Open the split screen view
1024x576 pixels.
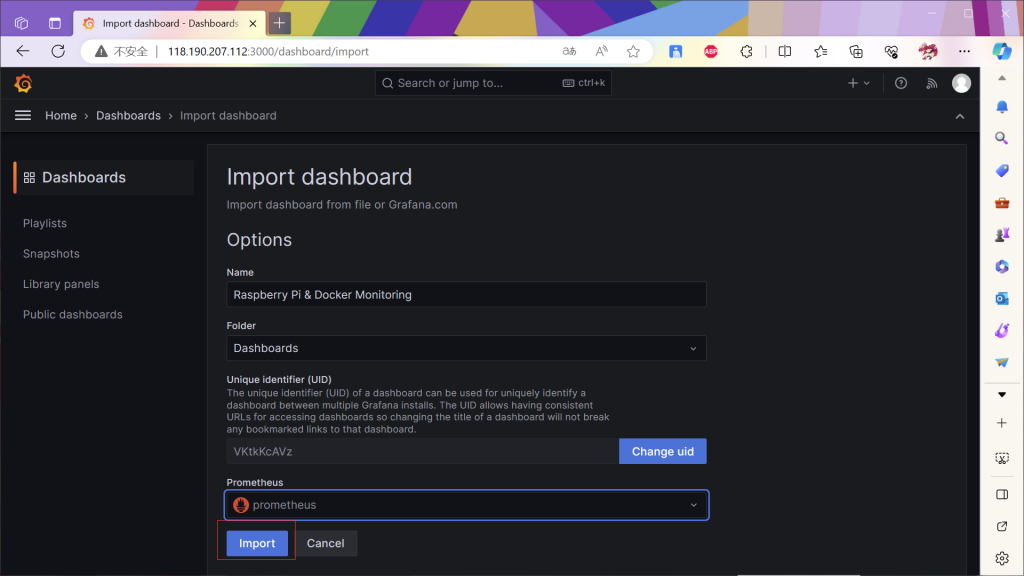pyautogui.click(x=784, y=52)
